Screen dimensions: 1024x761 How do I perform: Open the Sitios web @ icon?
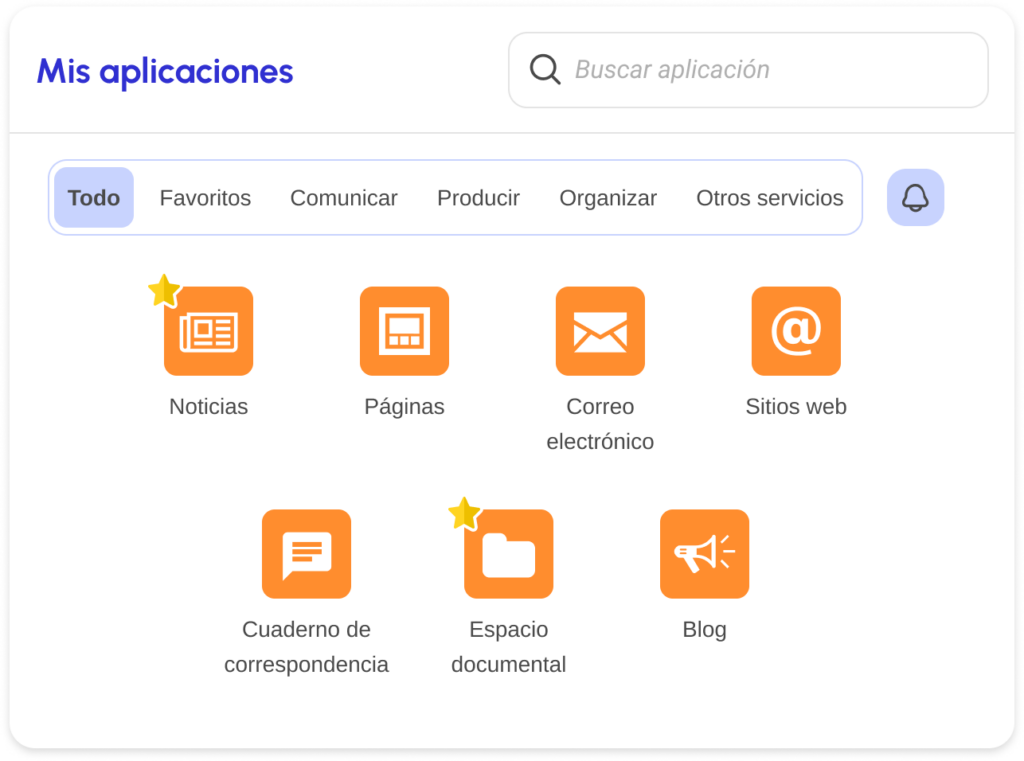(796, 331)
